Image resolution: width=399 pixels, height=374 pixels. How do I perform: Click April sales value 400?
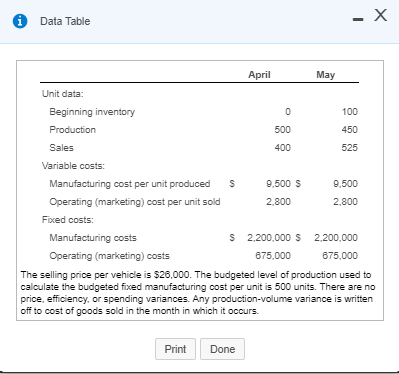click(283, 148)
